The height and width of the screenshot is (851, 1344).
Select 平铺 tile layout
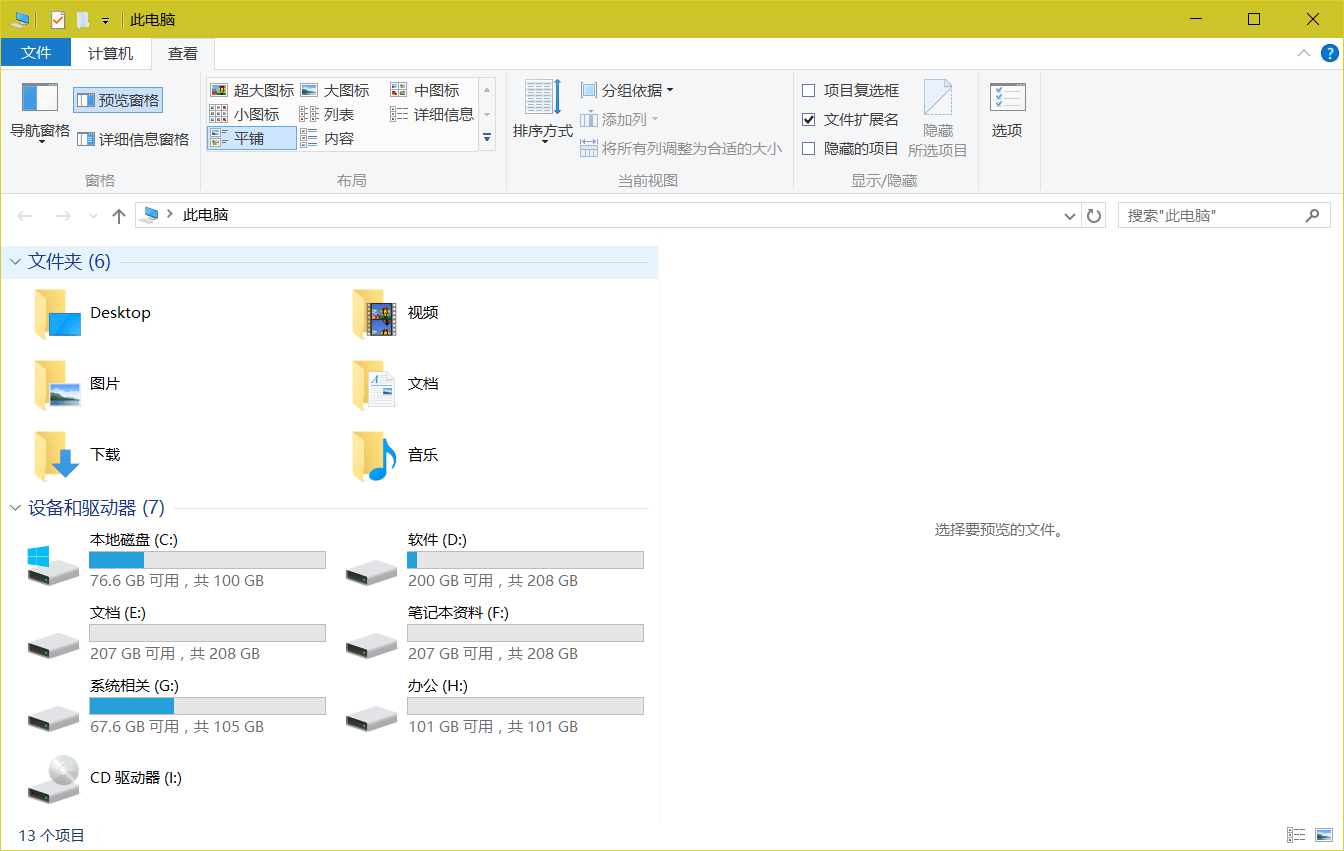click(252, 138)
